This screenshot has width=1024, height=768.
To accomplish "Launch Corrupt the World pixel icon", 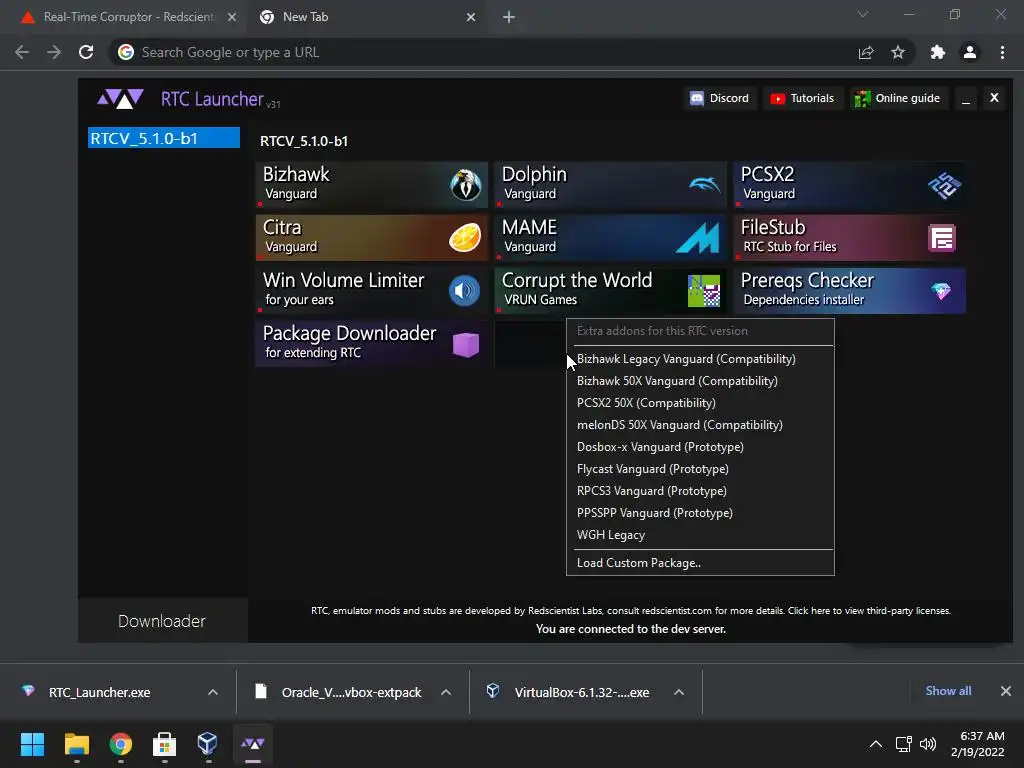I will (704, 291).
